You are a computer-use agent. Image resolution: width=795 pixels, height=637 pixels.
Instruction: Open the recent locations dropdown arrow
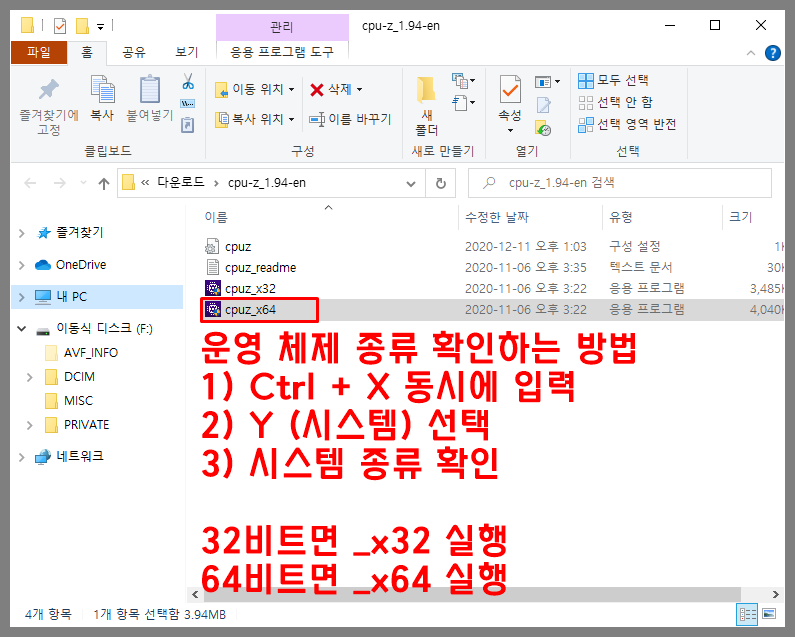coord(84,183)
